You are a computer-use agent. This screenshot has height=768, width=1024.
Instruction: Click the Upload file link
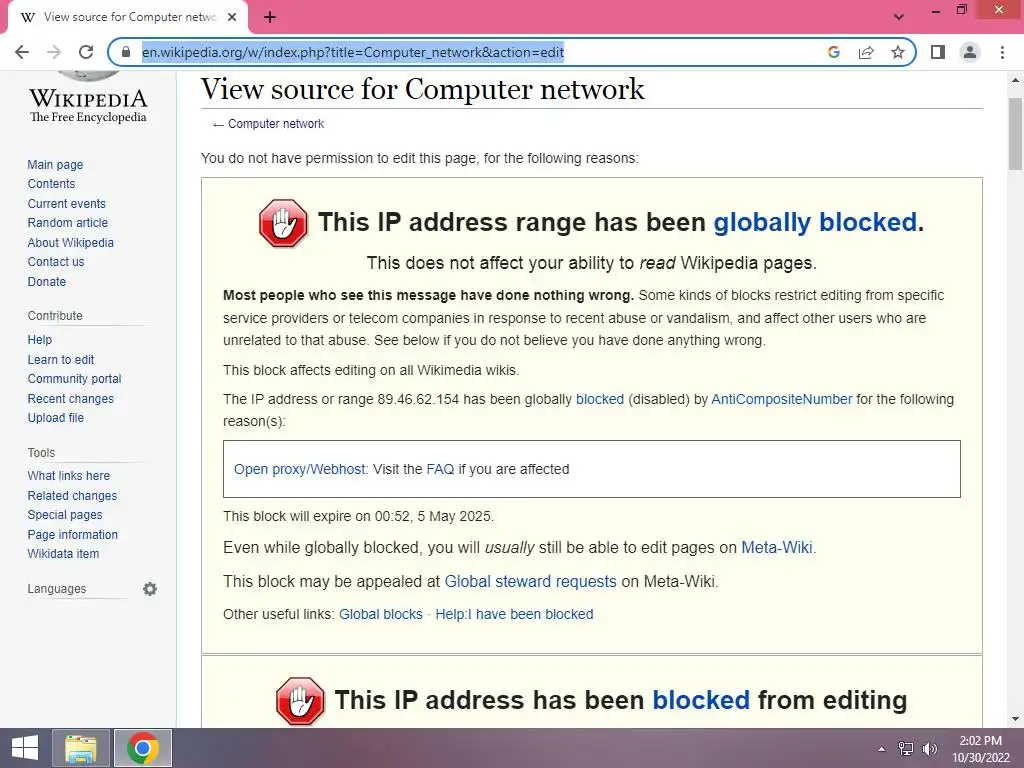56,417
